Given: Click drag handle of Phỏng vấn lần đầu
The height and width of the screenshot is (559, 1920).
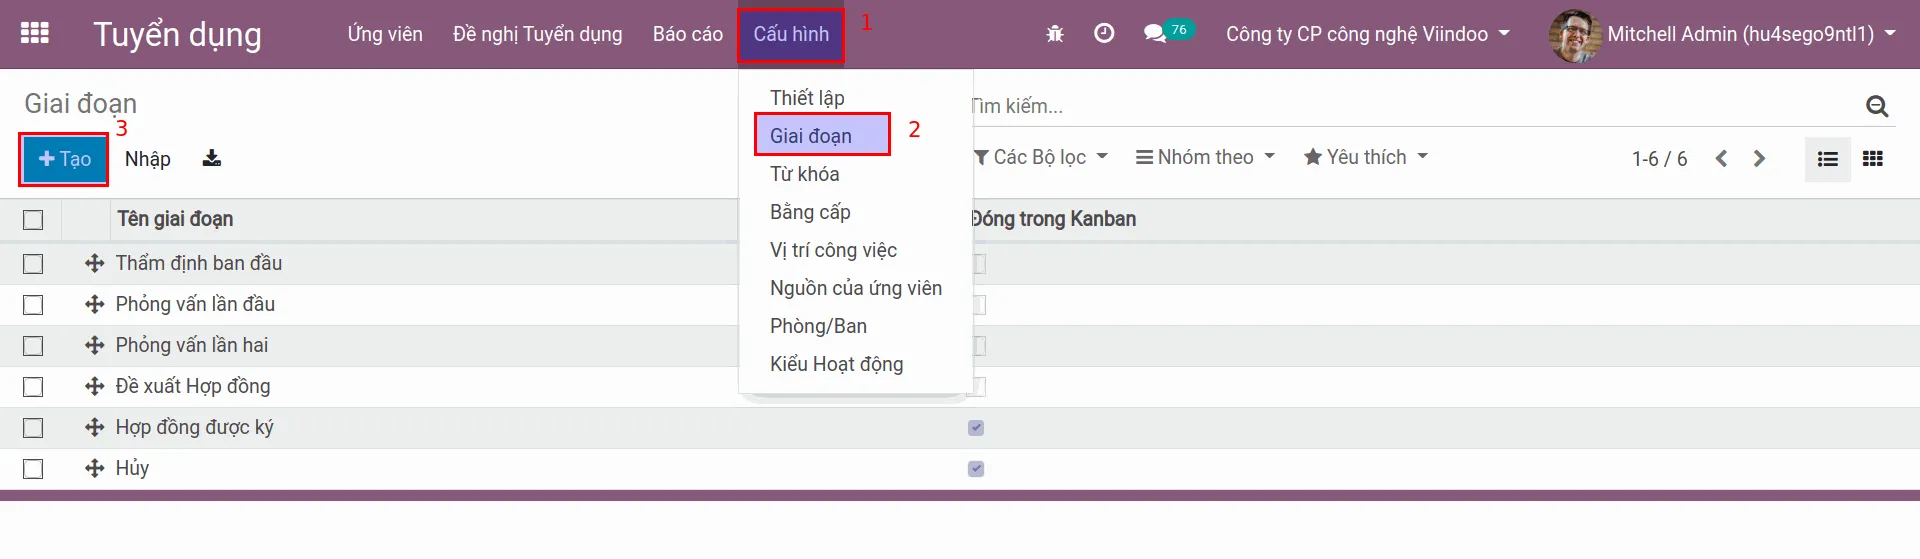Looking at the screenshot, I should point(95,304).
